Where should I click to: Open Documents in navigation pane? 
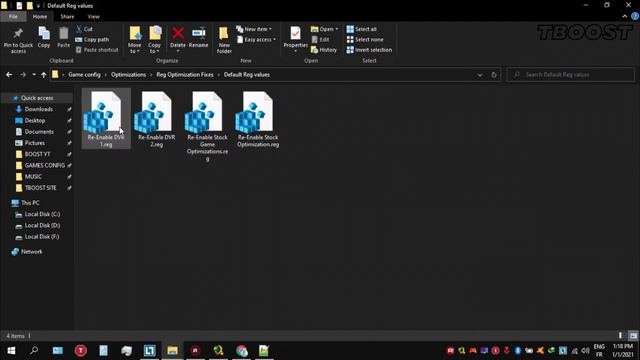pos(39,132)
